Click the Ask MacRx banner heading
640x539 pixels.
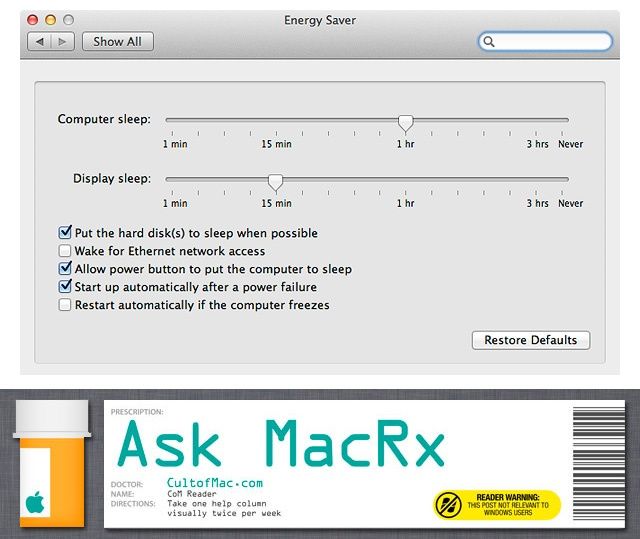coord(281,444)
